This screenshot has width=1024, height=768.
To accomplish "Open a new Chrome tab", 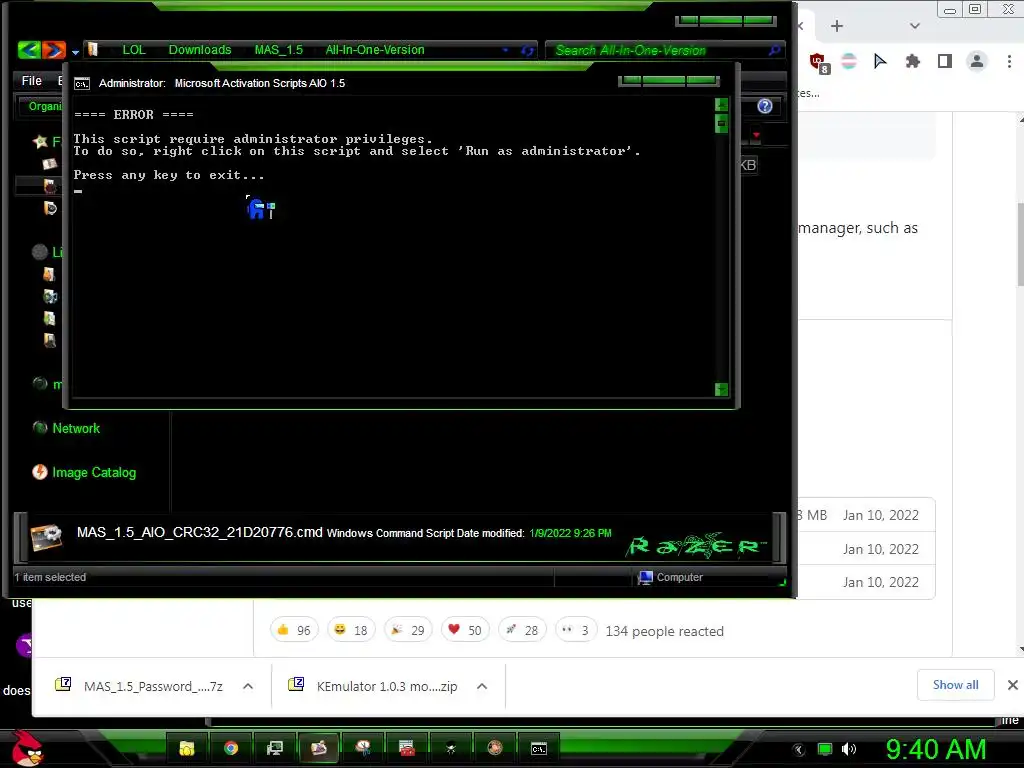I will 837,26.
